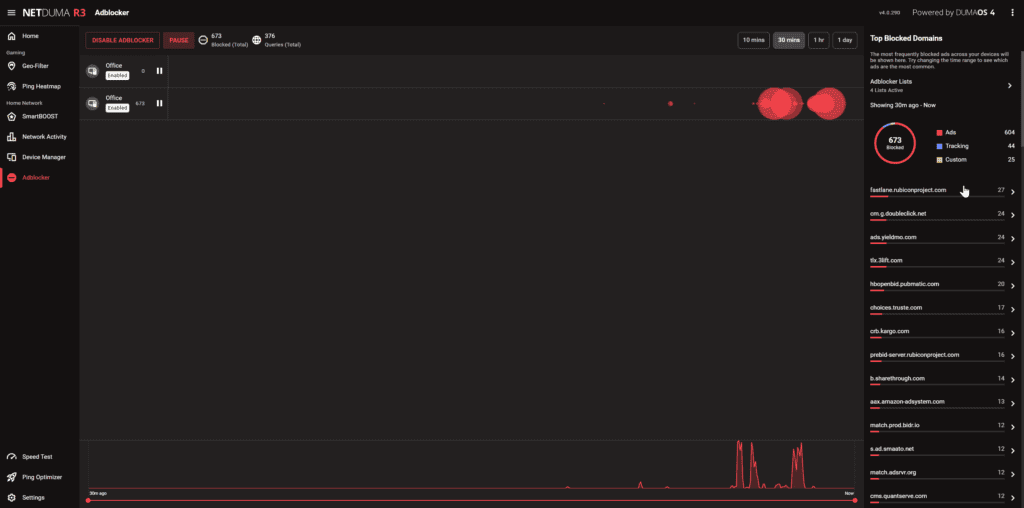
Task: Pause the first Office device's adblocking
Action: 159,71
